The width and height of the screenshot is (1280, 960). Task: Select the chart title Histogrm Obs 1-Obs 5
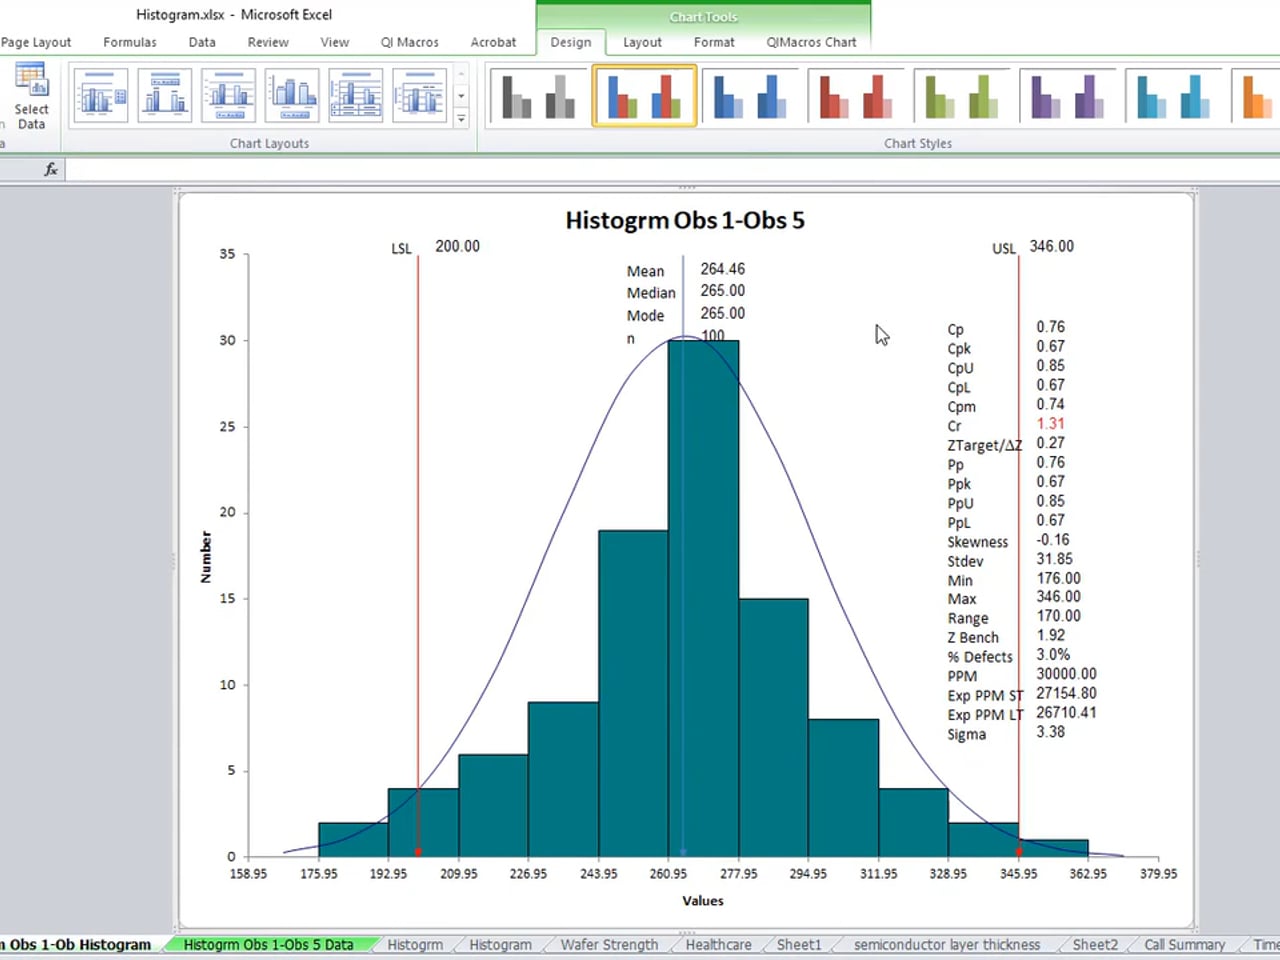click(x=685, y=220)
